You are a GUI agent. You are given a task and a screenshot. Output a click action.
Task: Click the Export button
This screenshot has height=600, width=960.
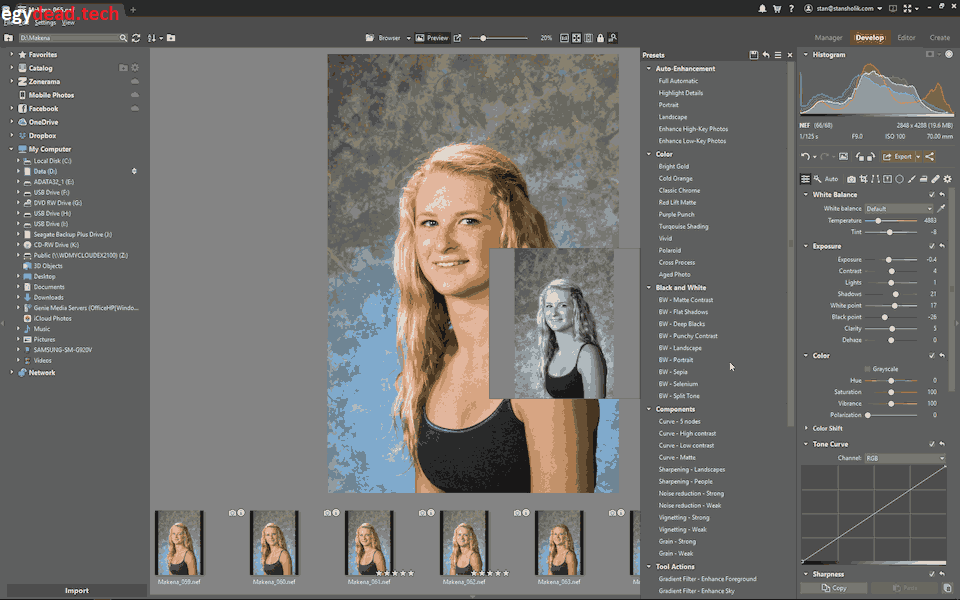[899, 157]
